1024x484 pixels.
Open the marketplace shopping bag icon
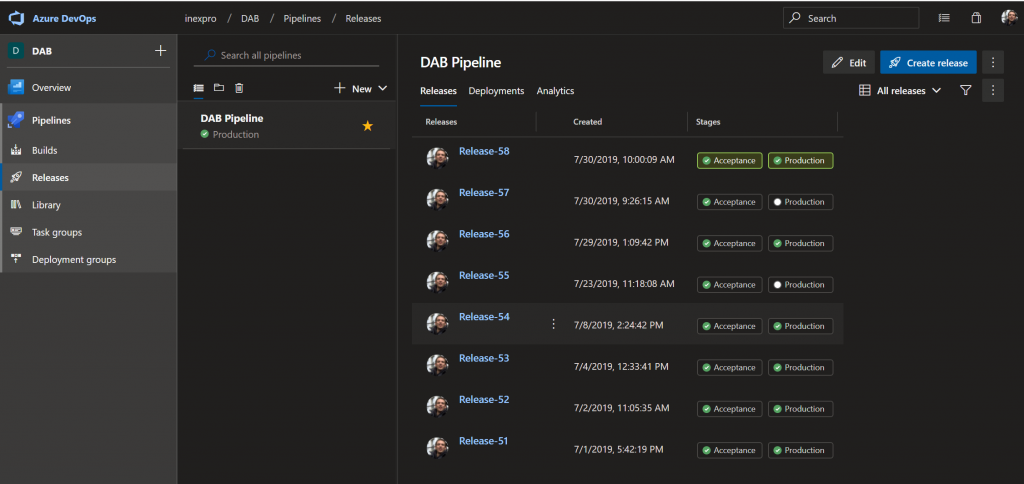pyautogui.click(x=976, y=18)
